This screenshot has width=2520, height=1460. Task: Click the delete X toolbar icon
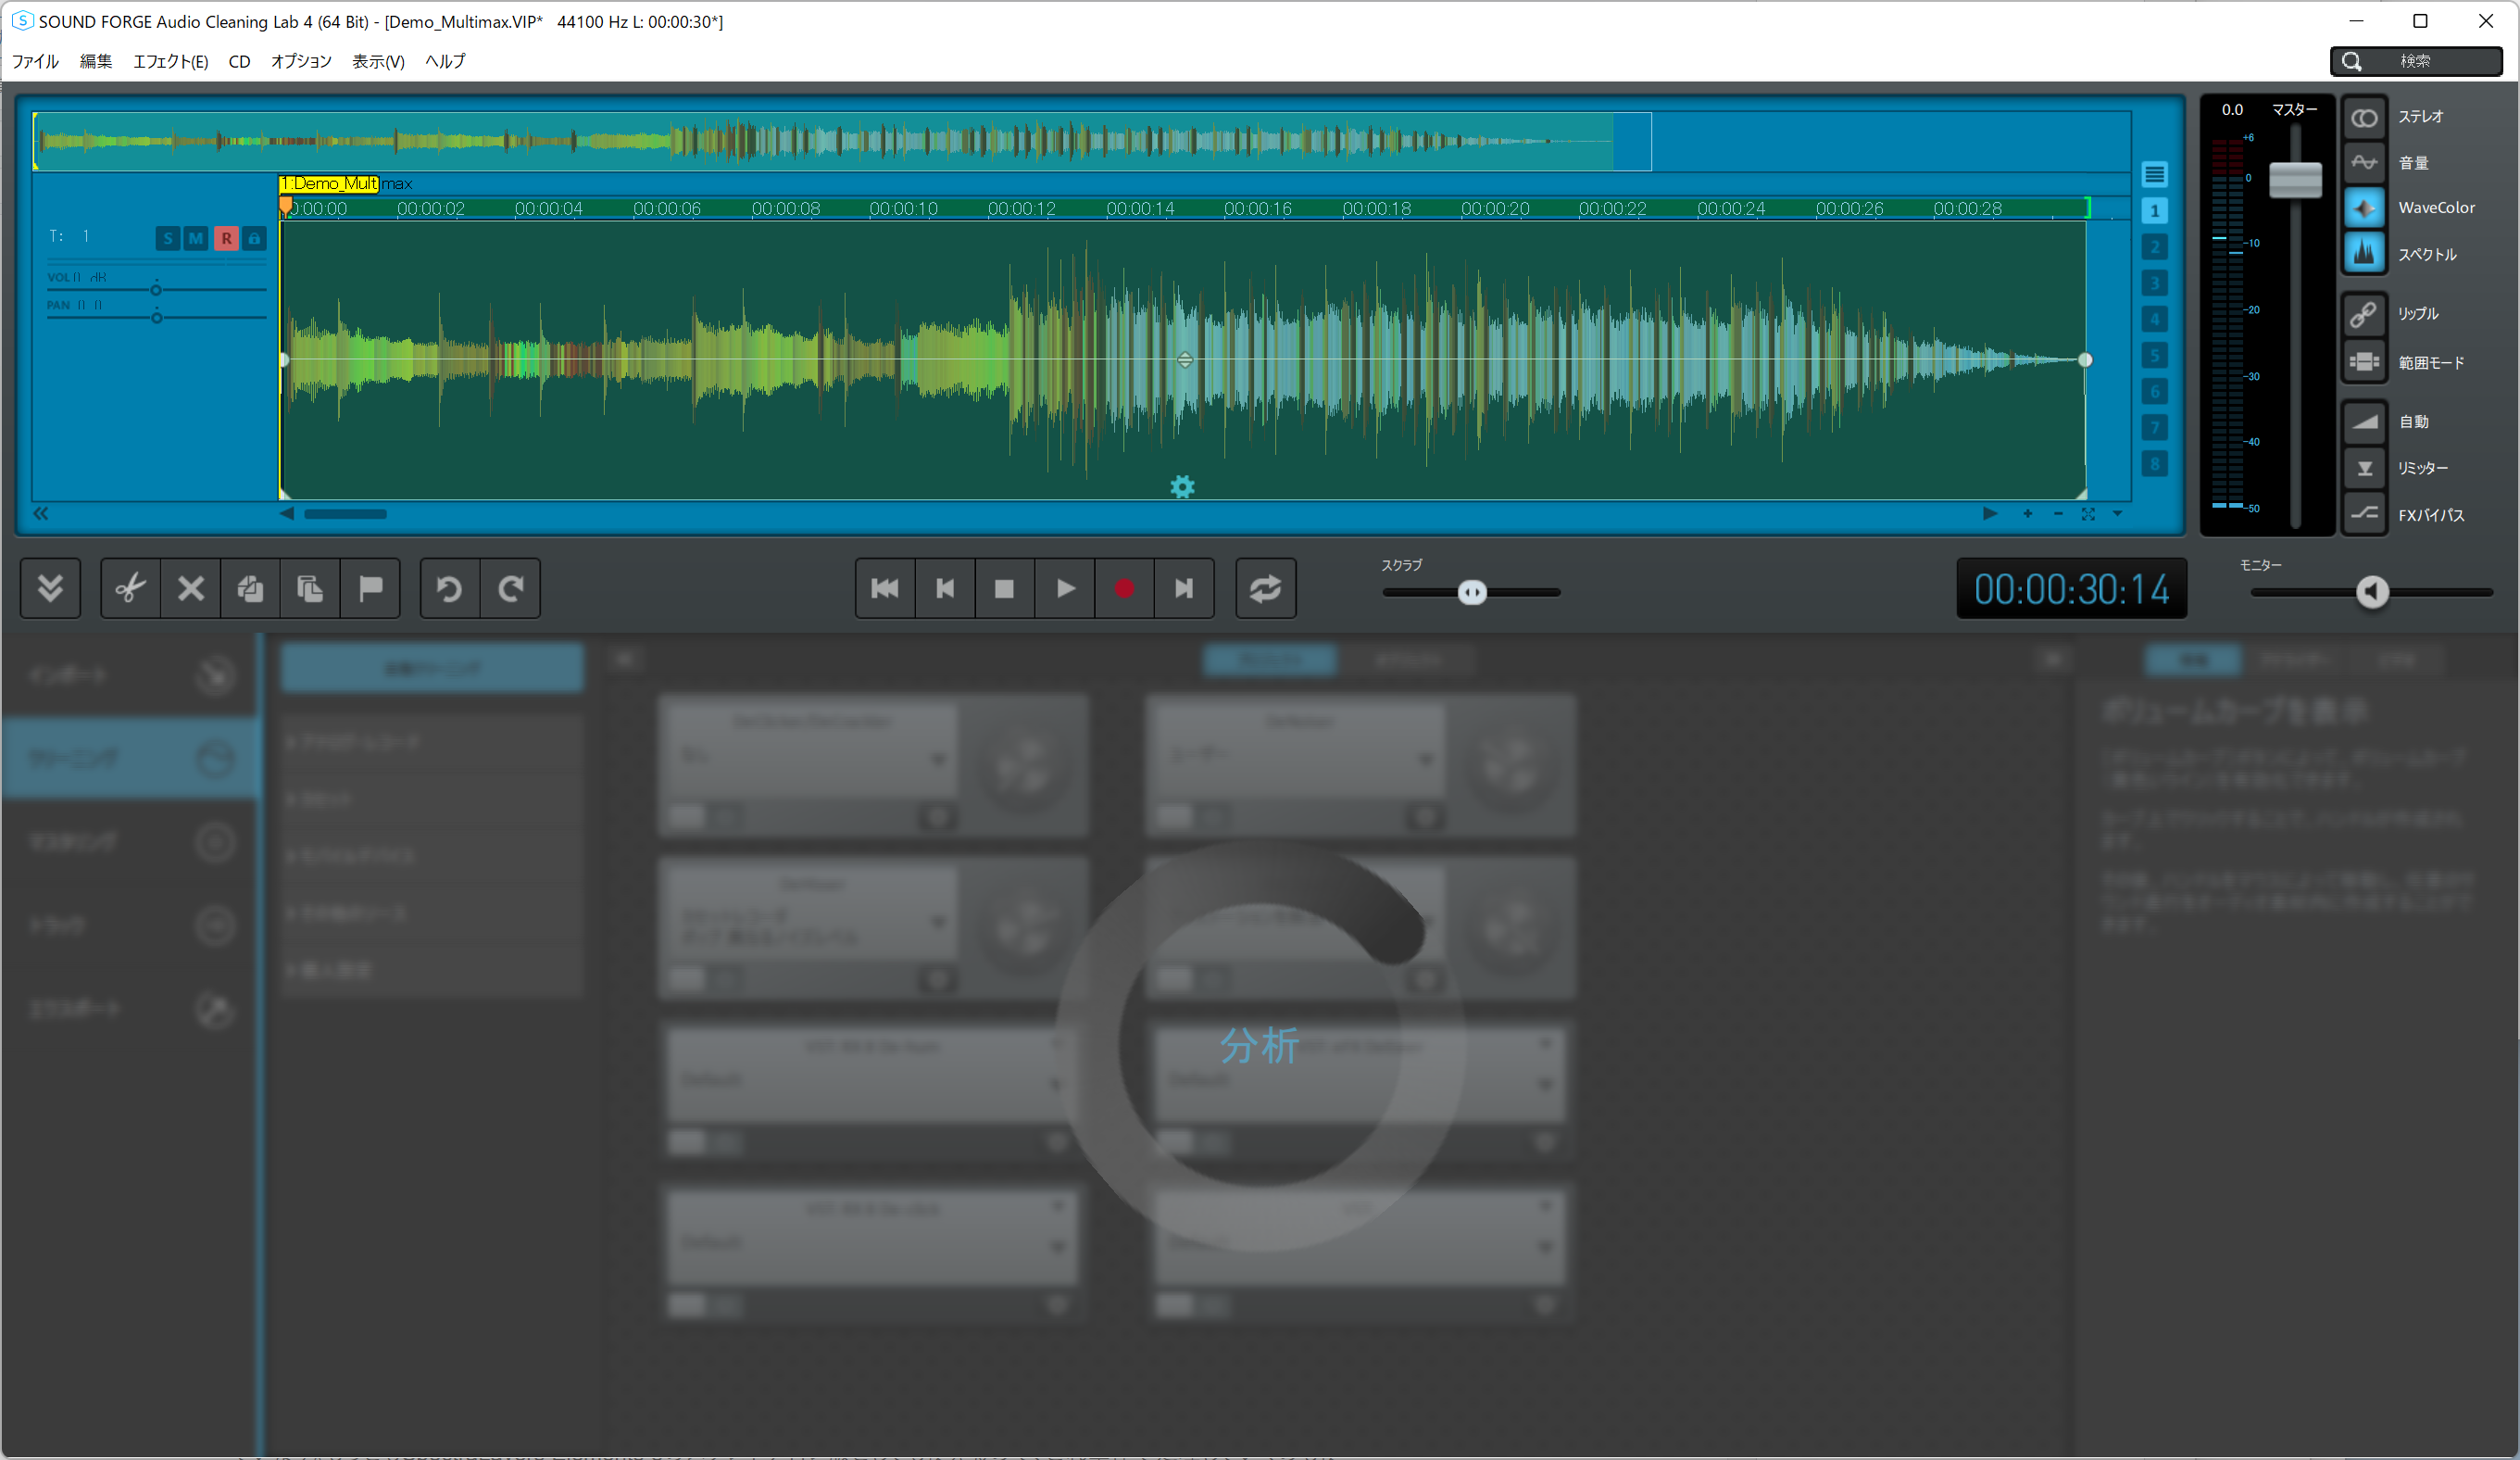pyautogui.click(x=190, y=588)
